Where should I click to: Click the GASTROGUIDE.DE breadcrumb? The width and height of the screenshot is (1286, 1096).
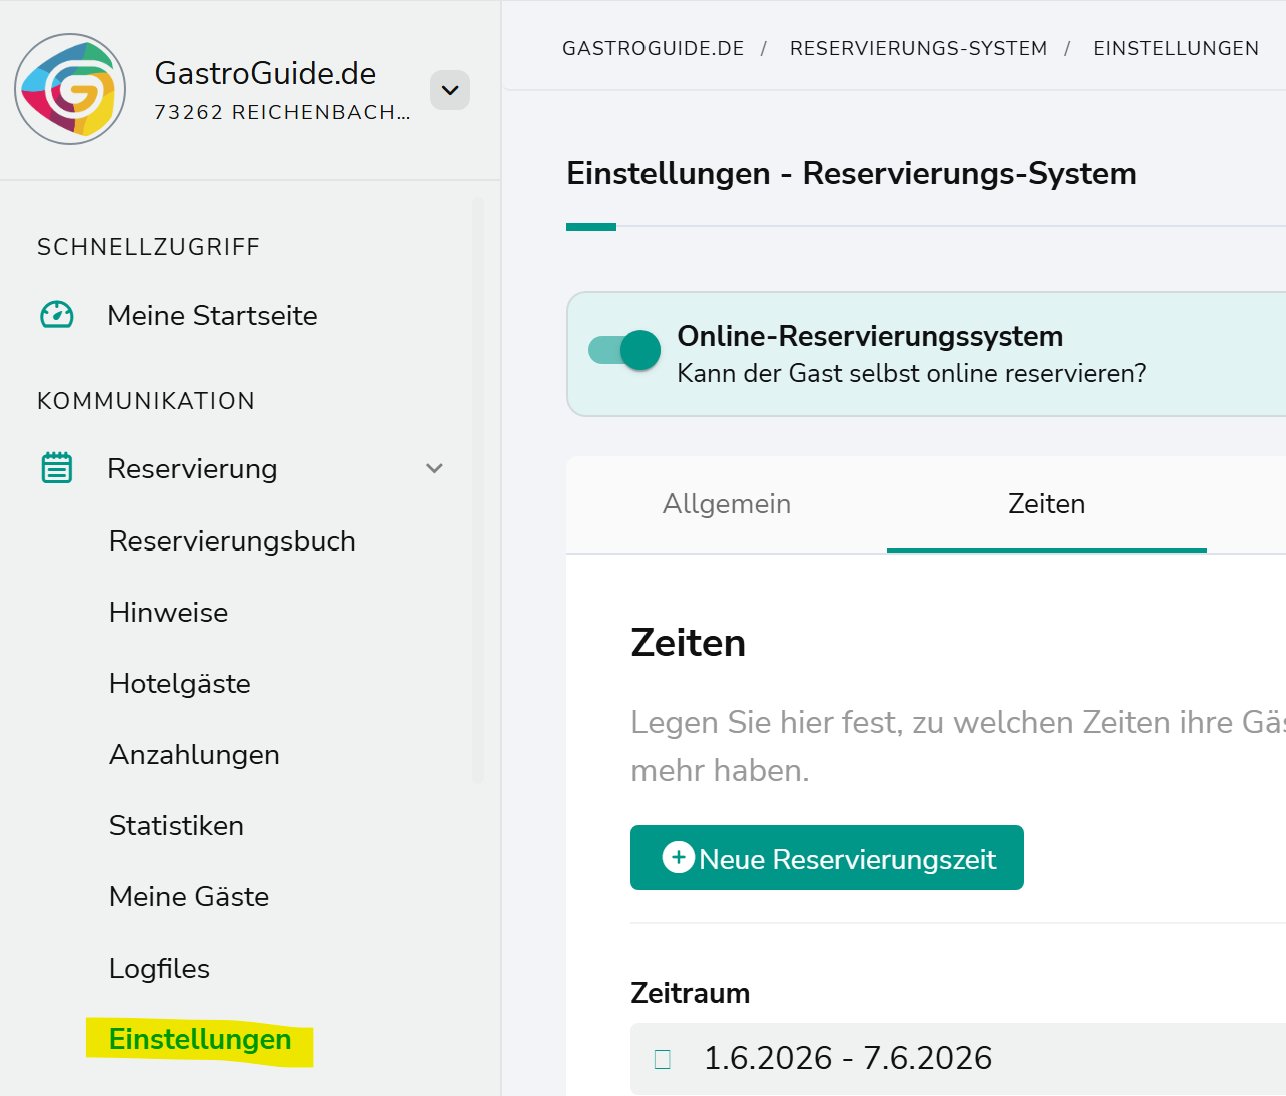653,48
